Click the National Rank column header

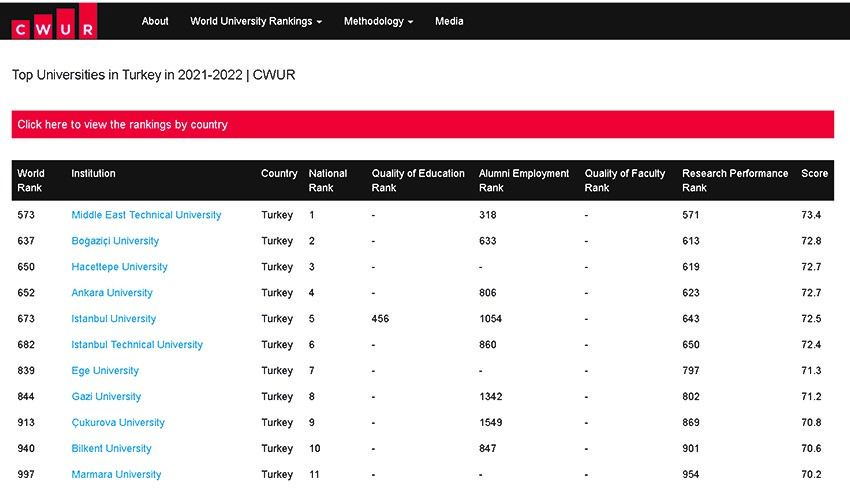coord(327,180)
